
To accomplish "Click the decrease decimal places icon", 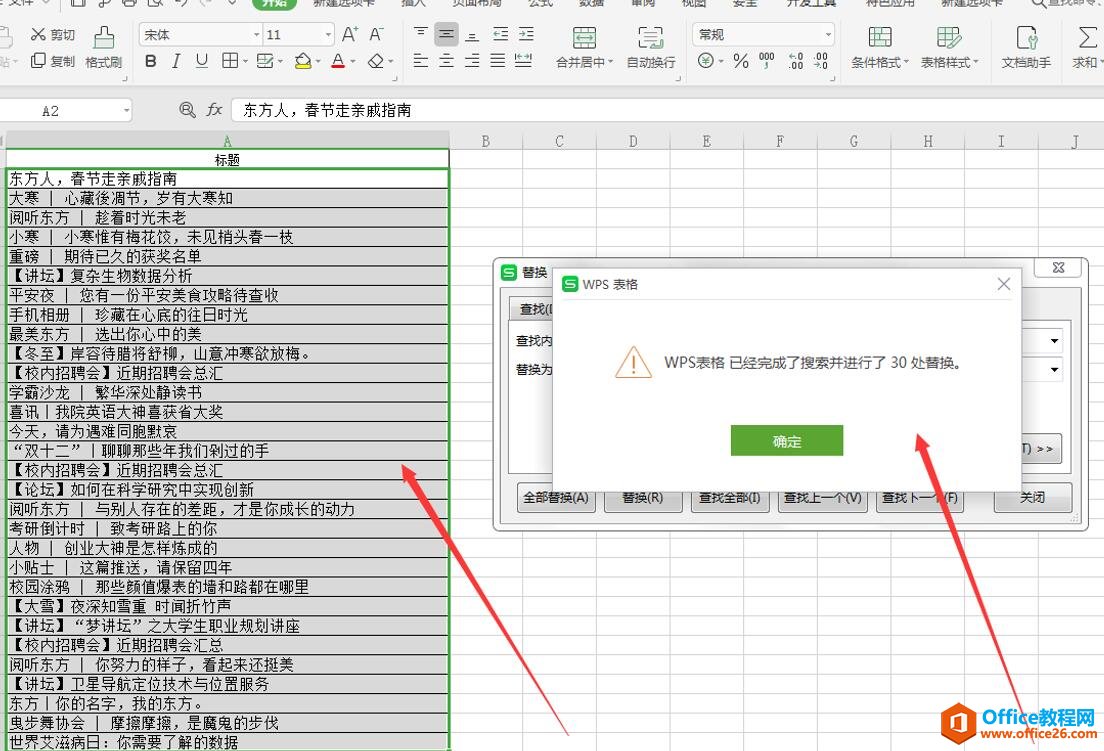I will pyautogui.click(x=821, y=61).
